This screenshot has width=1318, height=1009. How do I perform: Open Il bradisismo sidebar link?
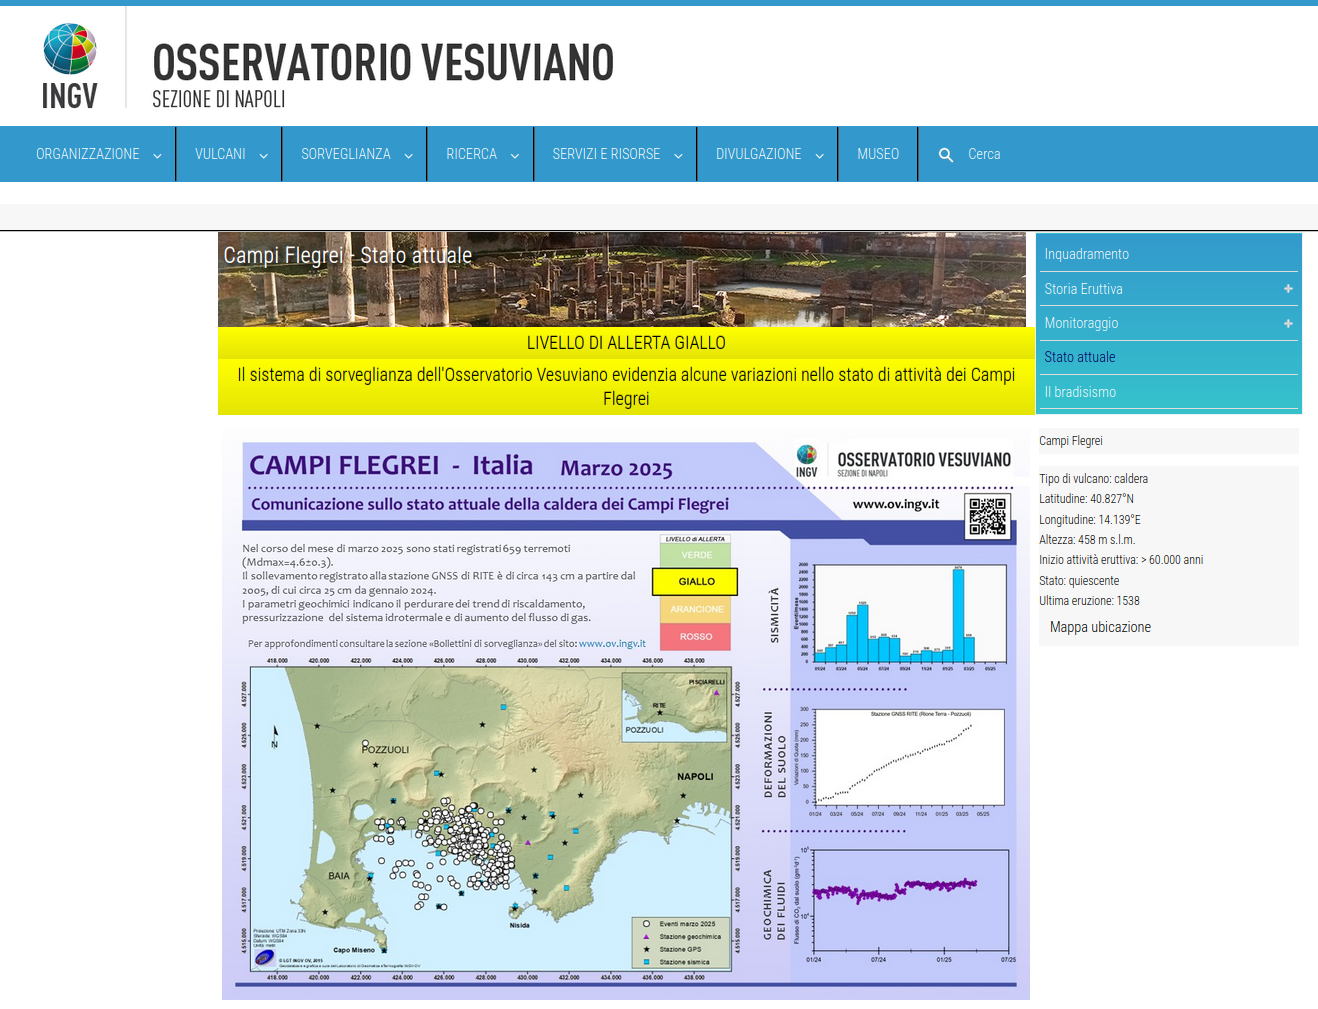1080,392
